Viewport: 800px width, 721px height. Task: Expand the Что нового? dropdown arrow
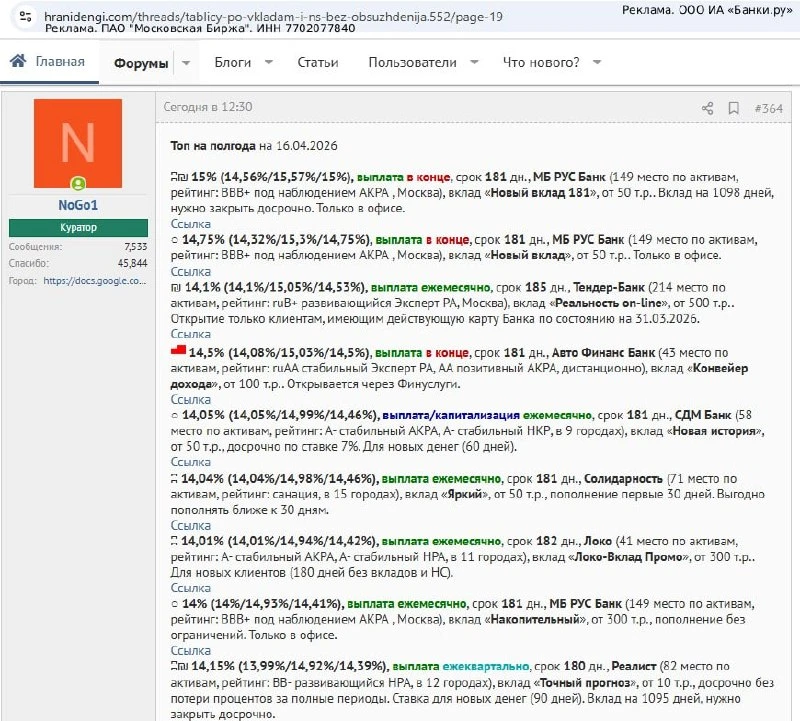tap(597, 62)
